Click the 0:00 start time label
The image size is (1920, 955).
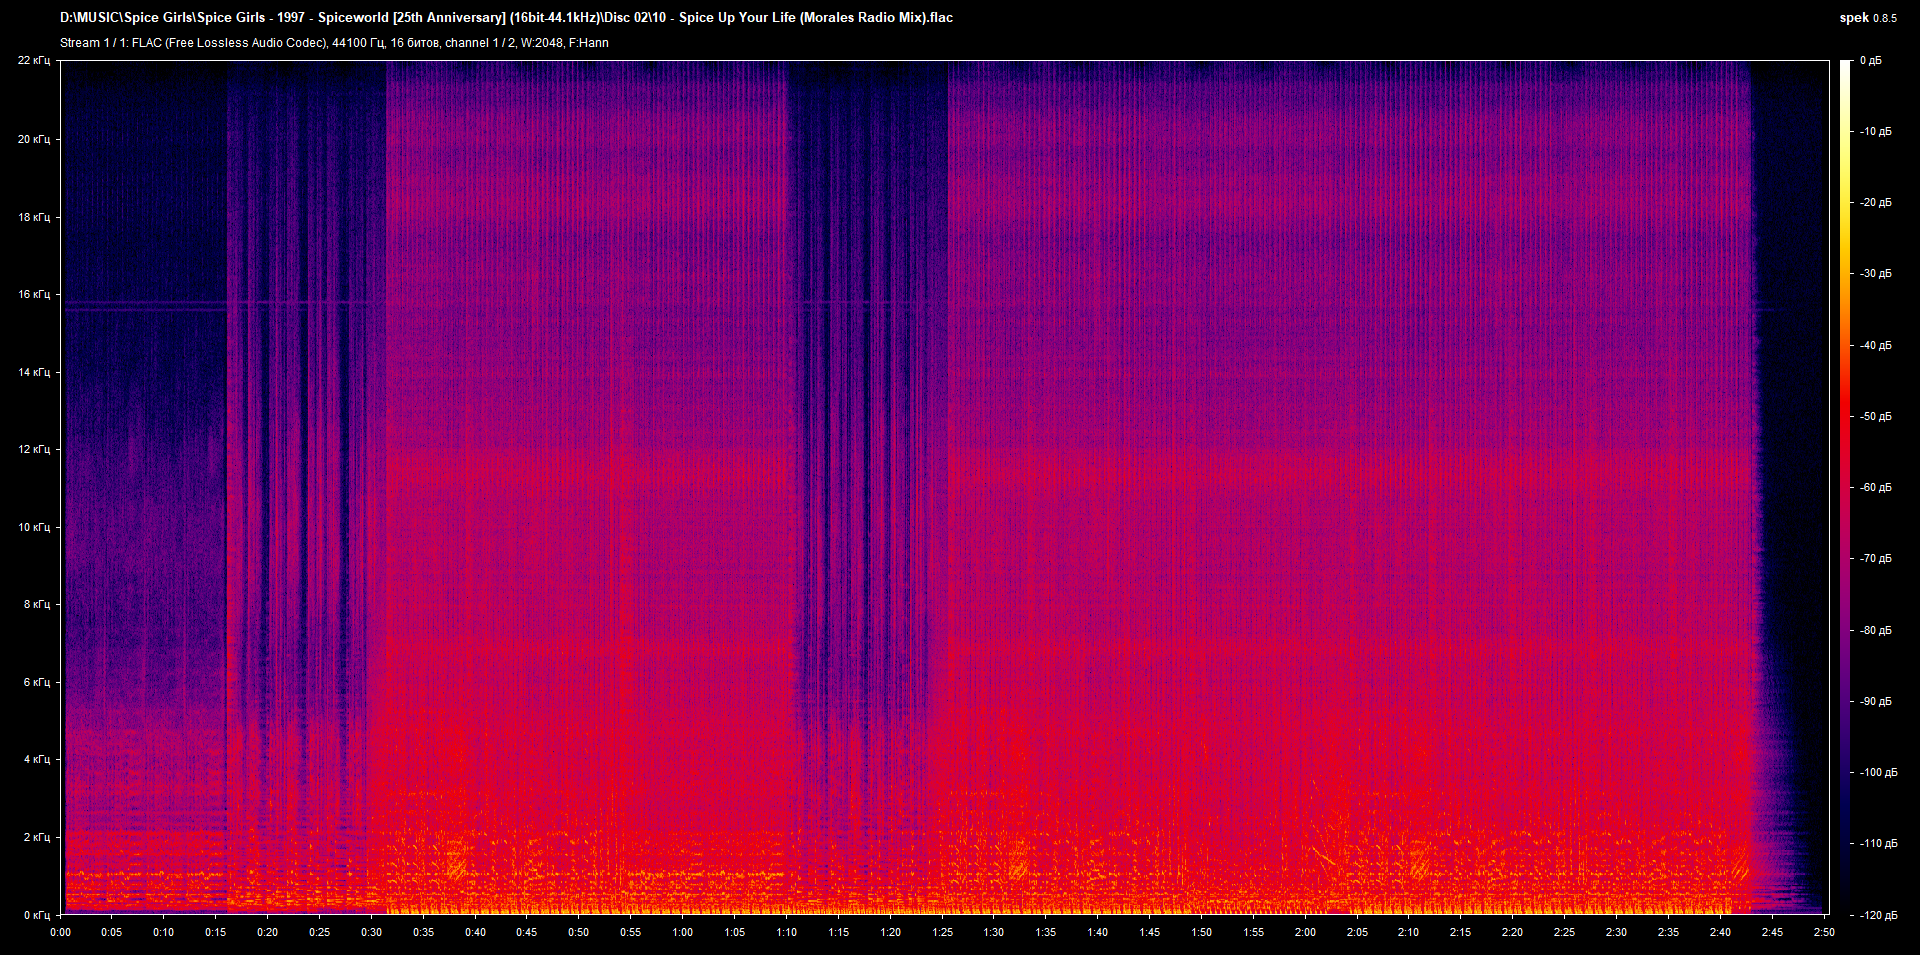[x=60, y=932]
